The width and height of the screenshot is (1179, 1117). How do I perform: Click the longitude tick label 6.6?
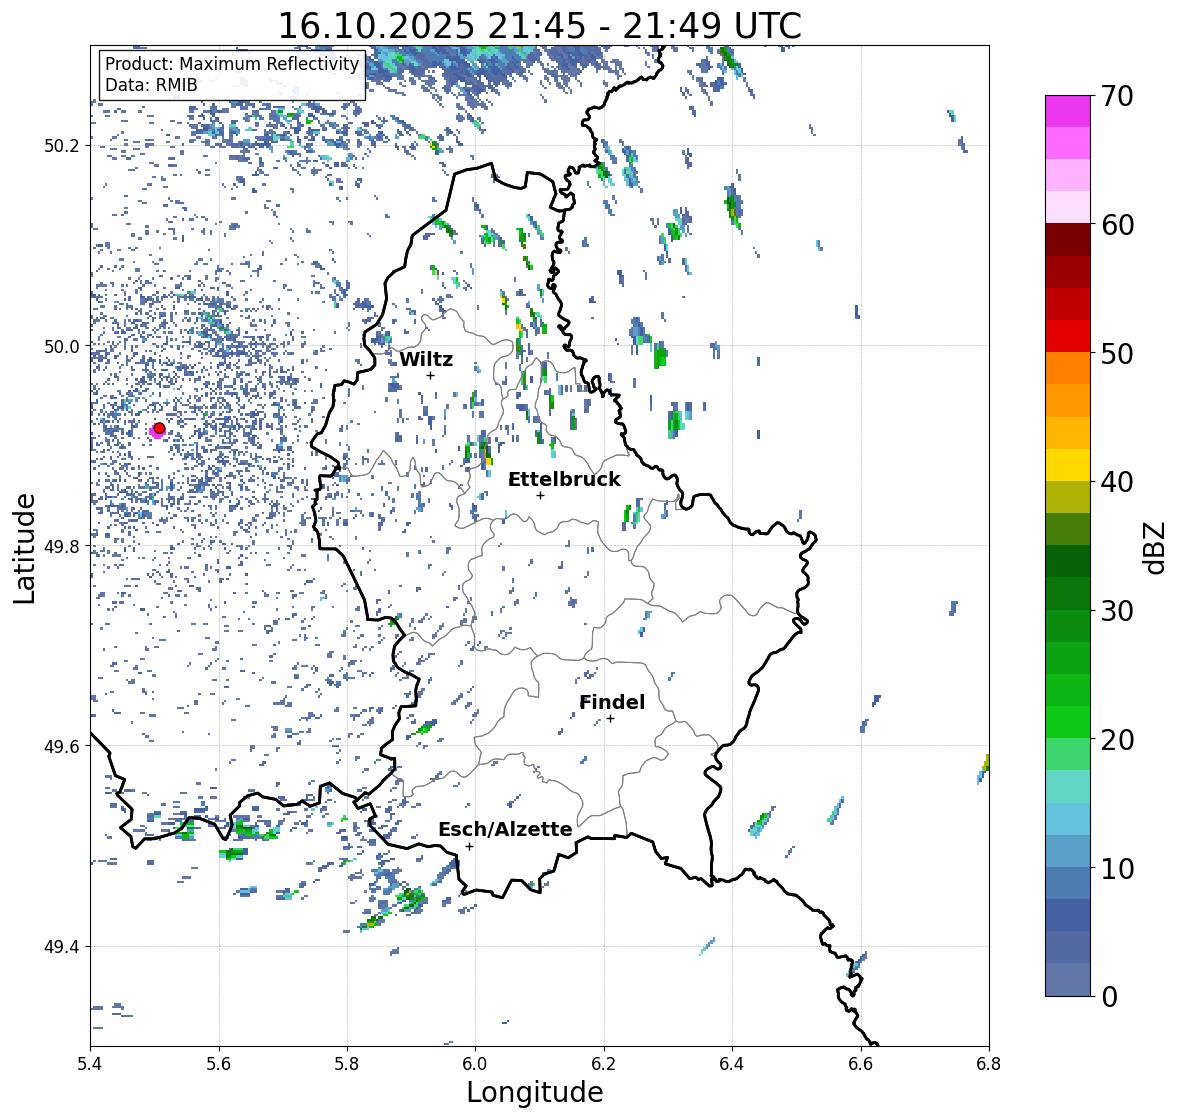(x=861, y=1064)
